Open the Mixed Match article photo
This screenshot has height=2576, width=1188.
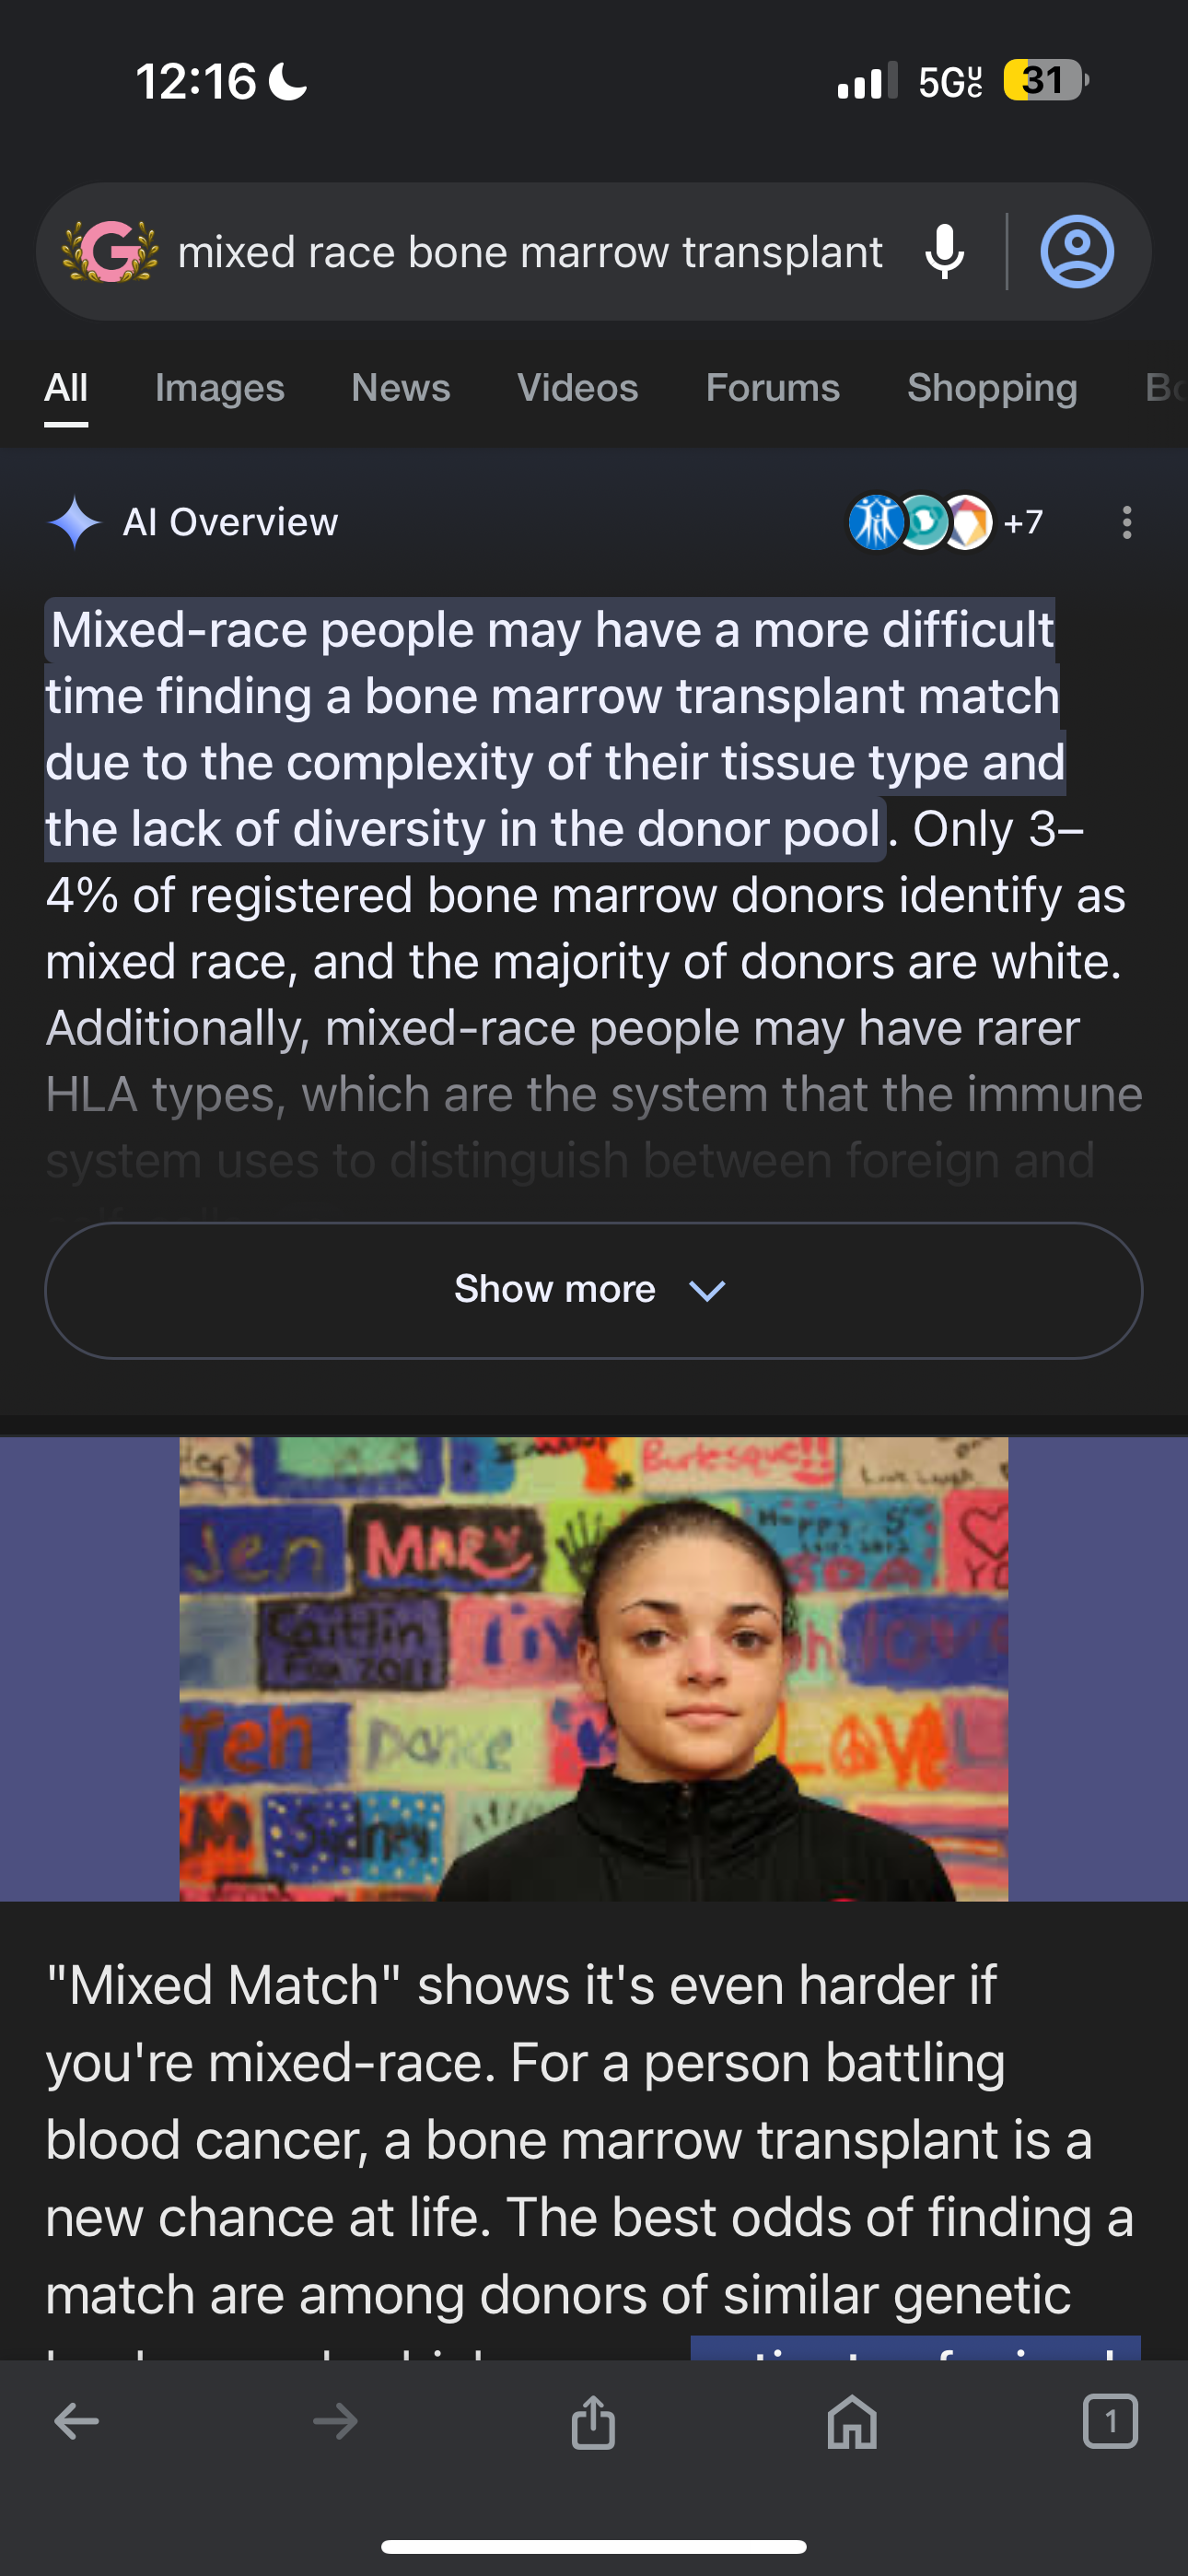(x=593, y=1668)
